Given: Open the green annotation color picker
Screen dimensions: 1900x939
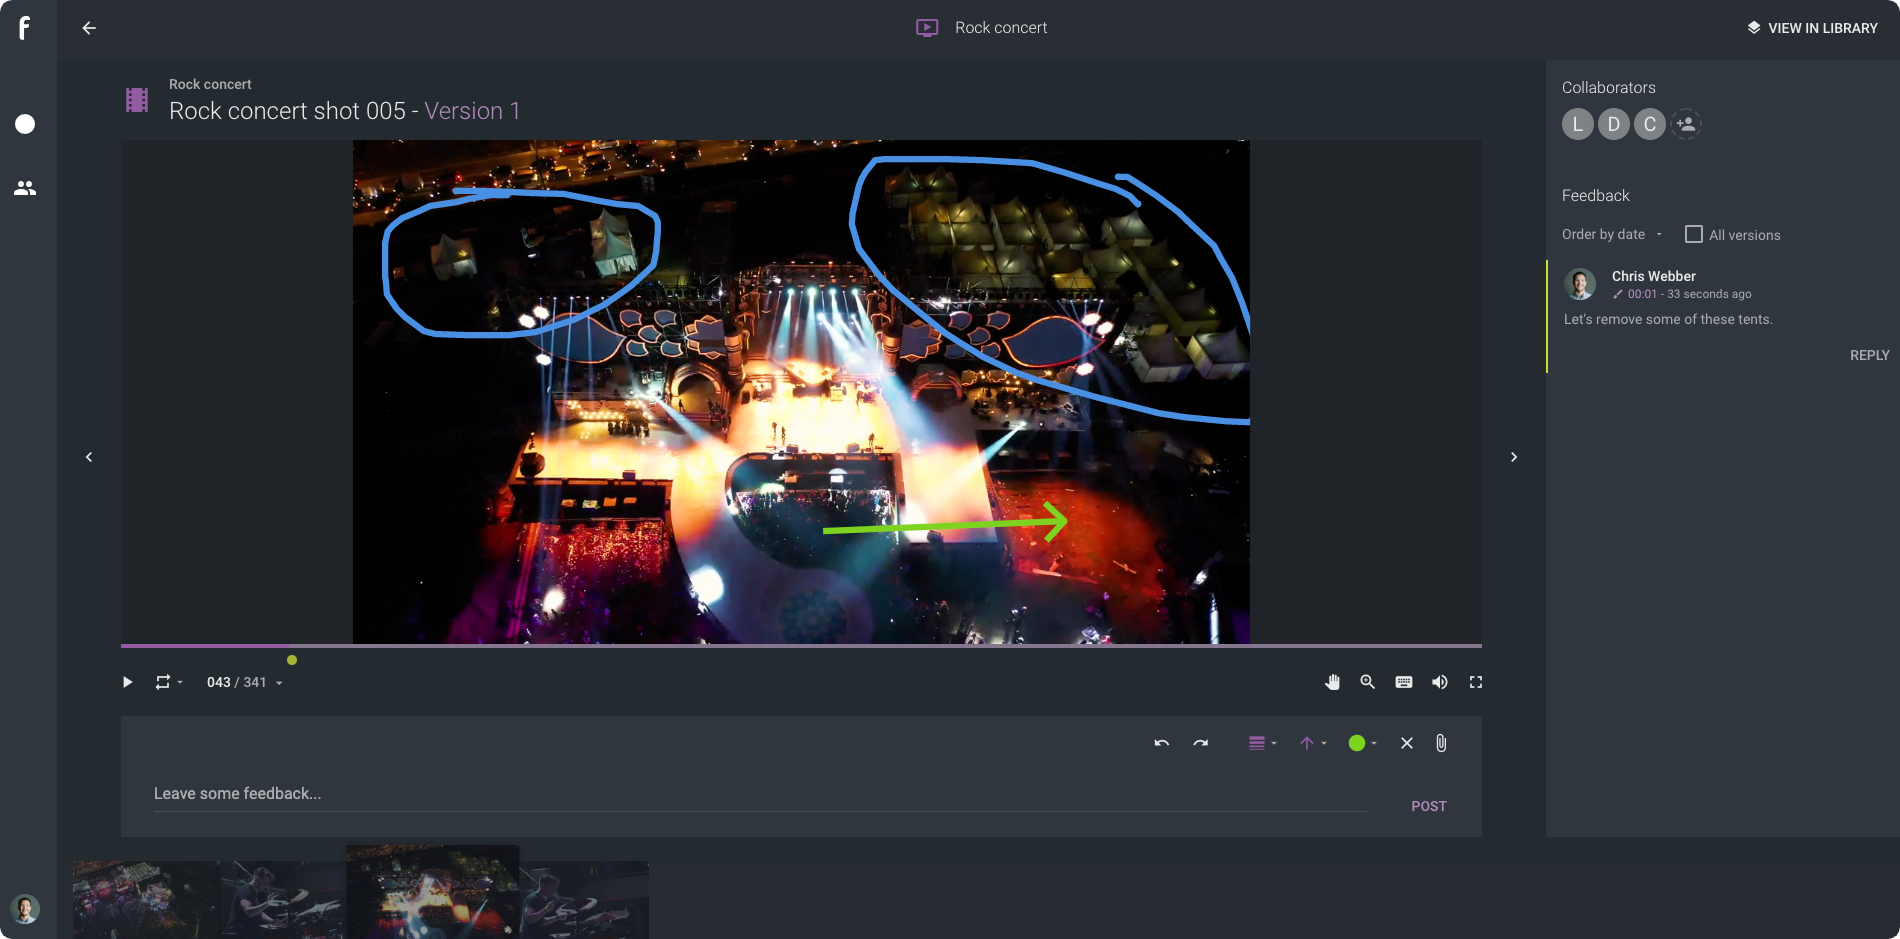Looking at the screenshot, I should 1363,743.
